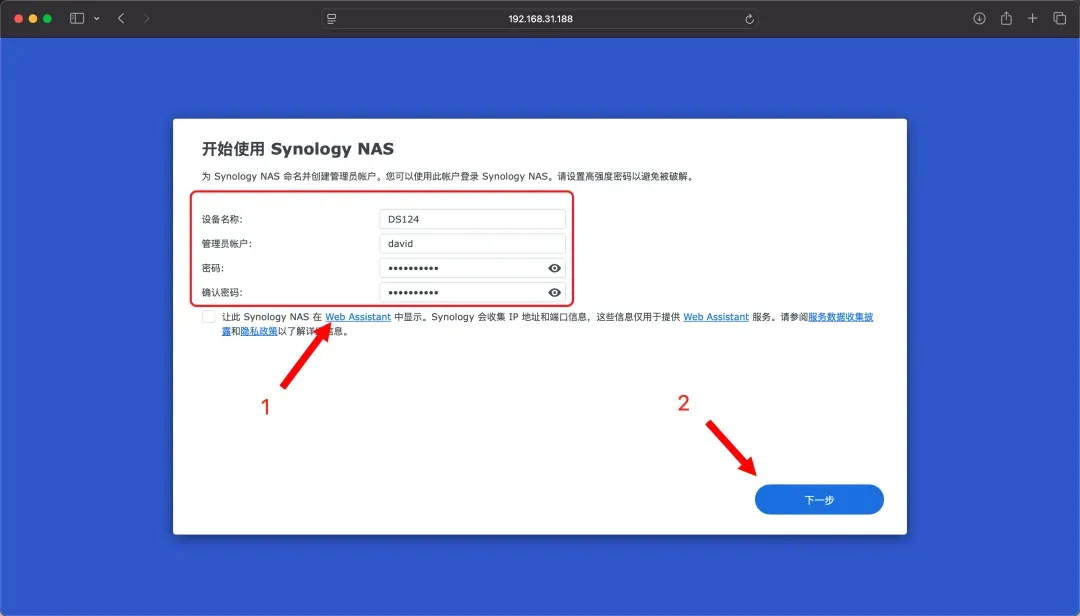The image size is (1080, 616).
Task: Click the instruction text starting 为 Synology NAS 命名
Action: click(448, 176)
